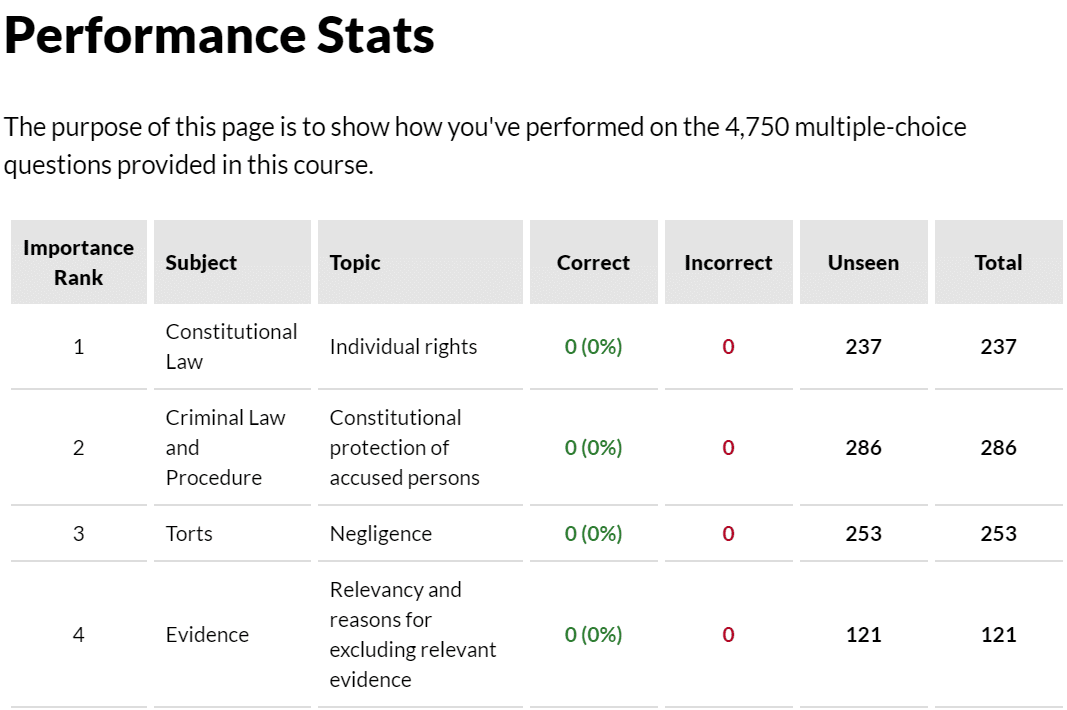Screen dimensions: 1067x710
Task: Select the Constitutional Law subject cell
Action: 231,346
